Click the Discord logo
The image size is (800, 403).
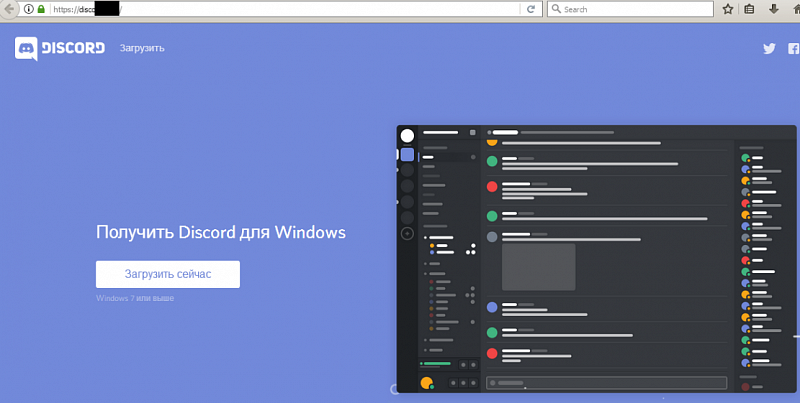[x=60, y=48]
